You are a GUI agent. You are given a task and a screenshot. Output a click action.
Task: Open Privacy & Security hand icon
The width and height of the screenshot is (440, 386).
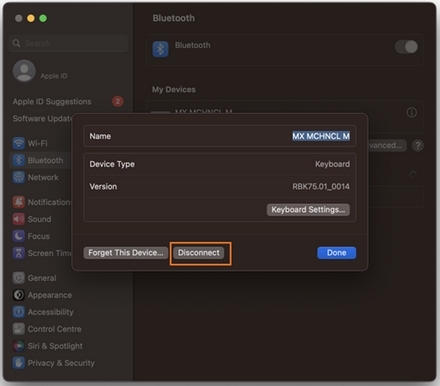(19, 363)
